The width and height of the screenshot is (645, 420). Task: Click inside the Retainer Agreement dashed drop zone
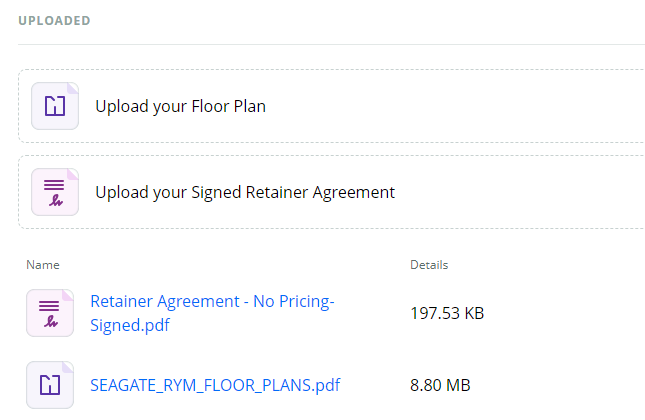(332, 192)
